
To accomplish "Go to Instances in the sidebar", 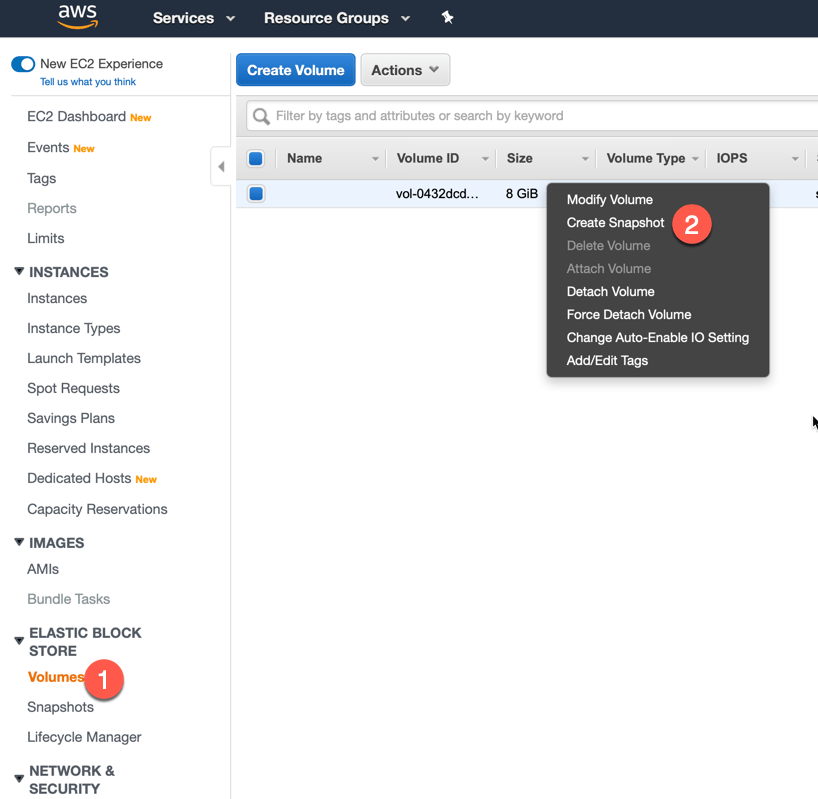I will 57,298.
